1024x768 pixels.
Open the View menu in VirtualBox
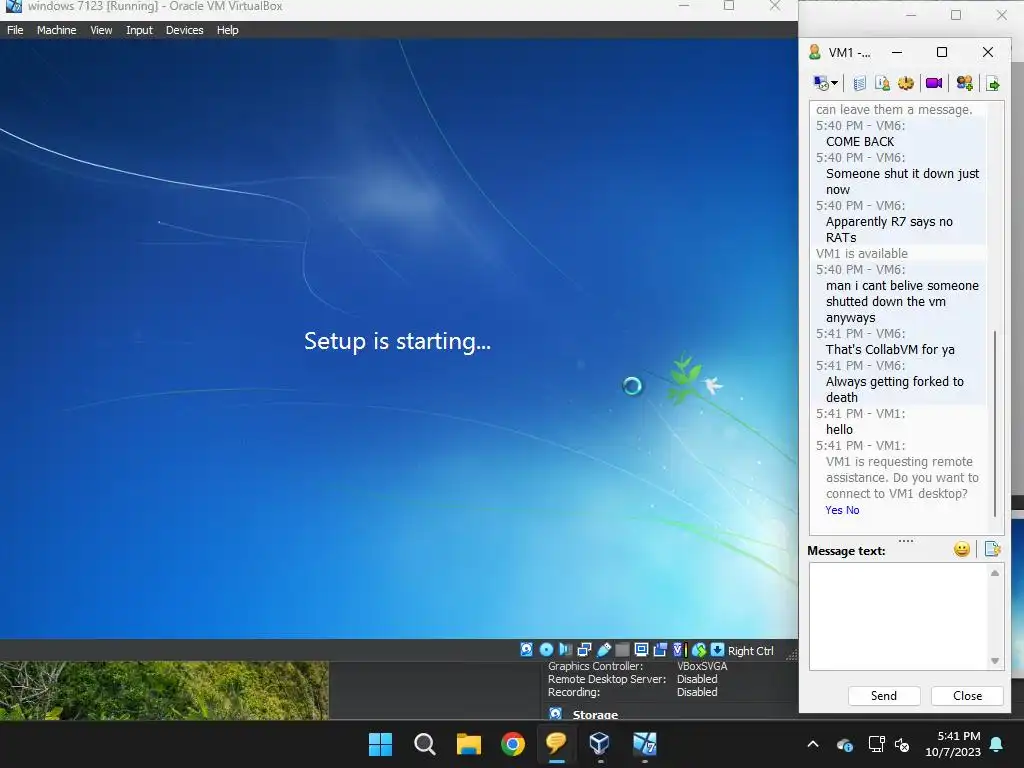tap(101, 30)
